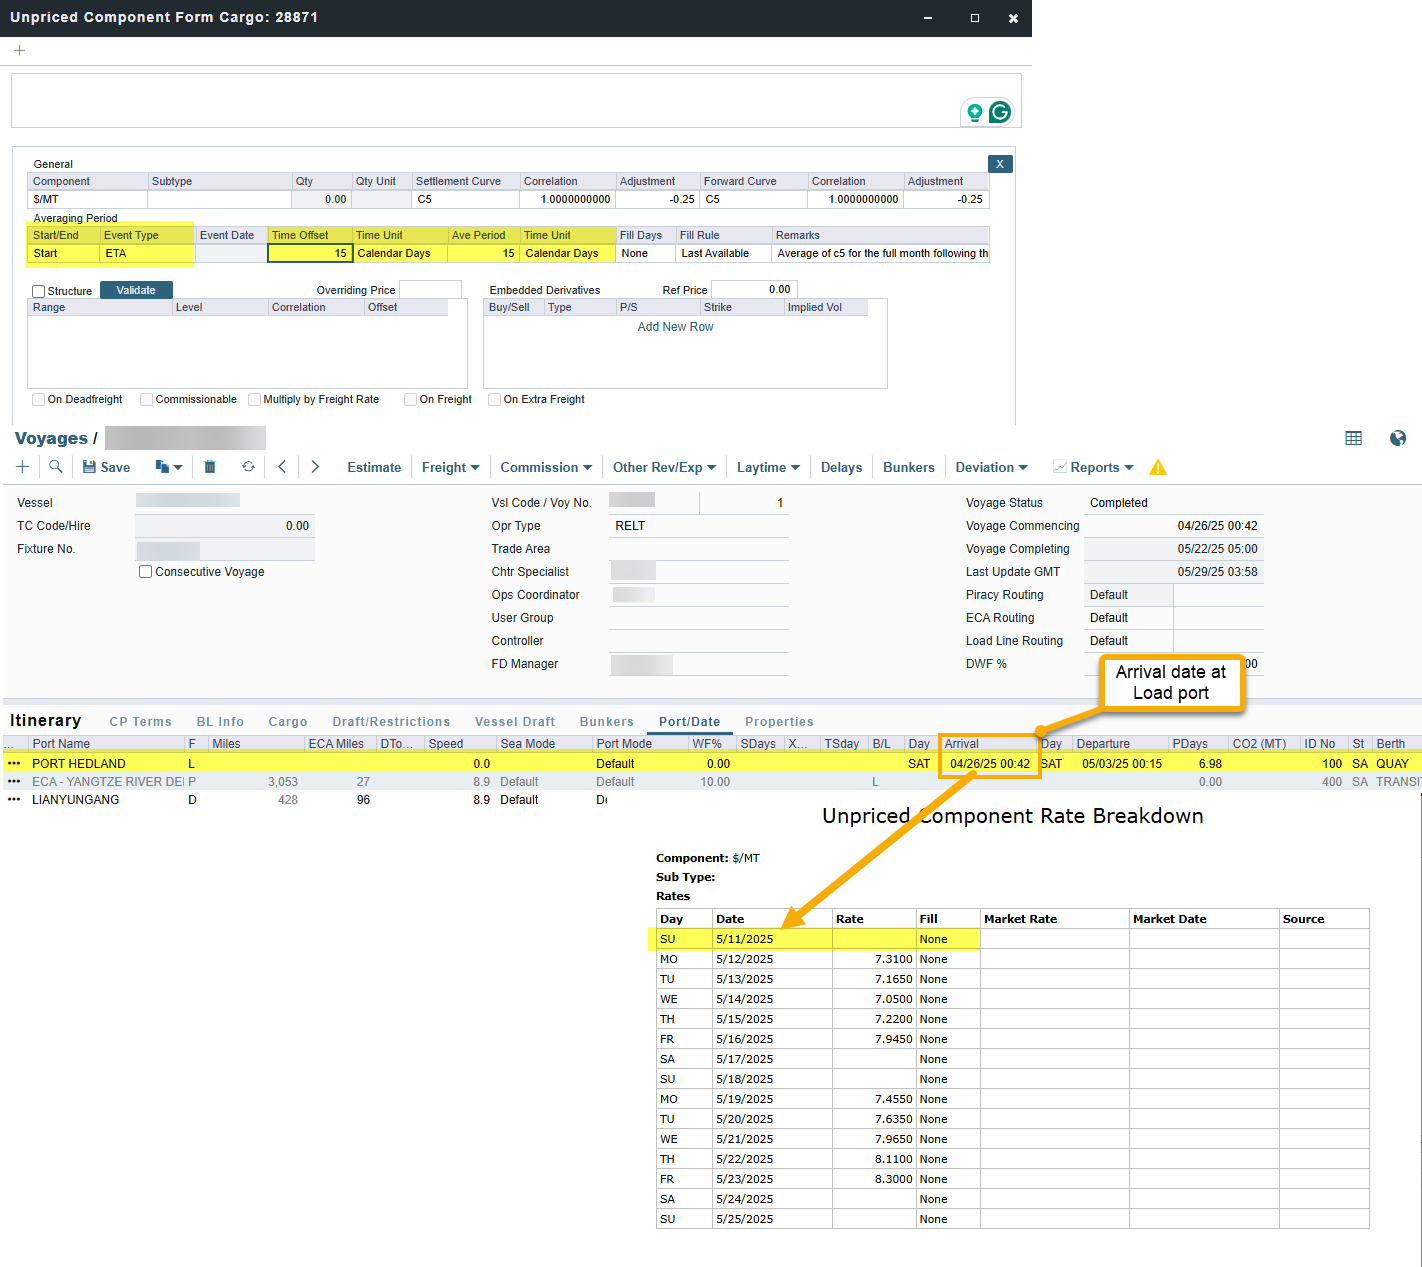Tick the Commissionable checkbox
Image resolution: width=1422 pixels, height=1267 pixels.
147,399
